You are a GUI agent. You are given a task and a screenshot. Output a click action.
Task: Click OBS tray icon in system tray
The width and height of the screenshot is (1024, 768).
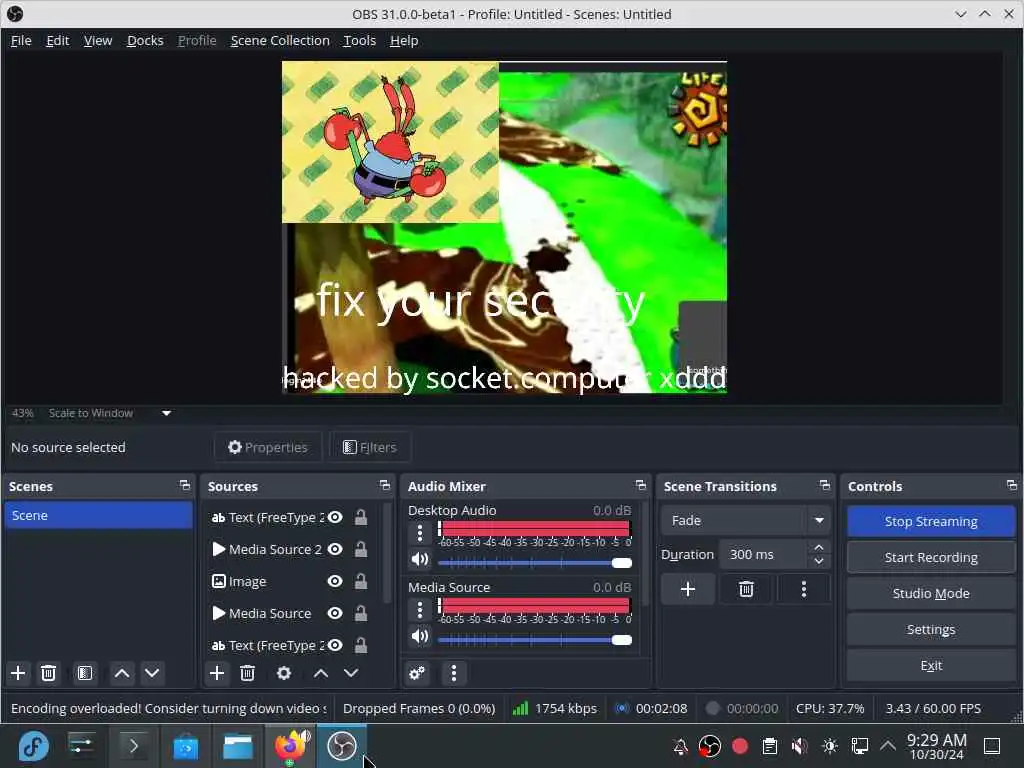pyautogui.click(x=710, y=746)
